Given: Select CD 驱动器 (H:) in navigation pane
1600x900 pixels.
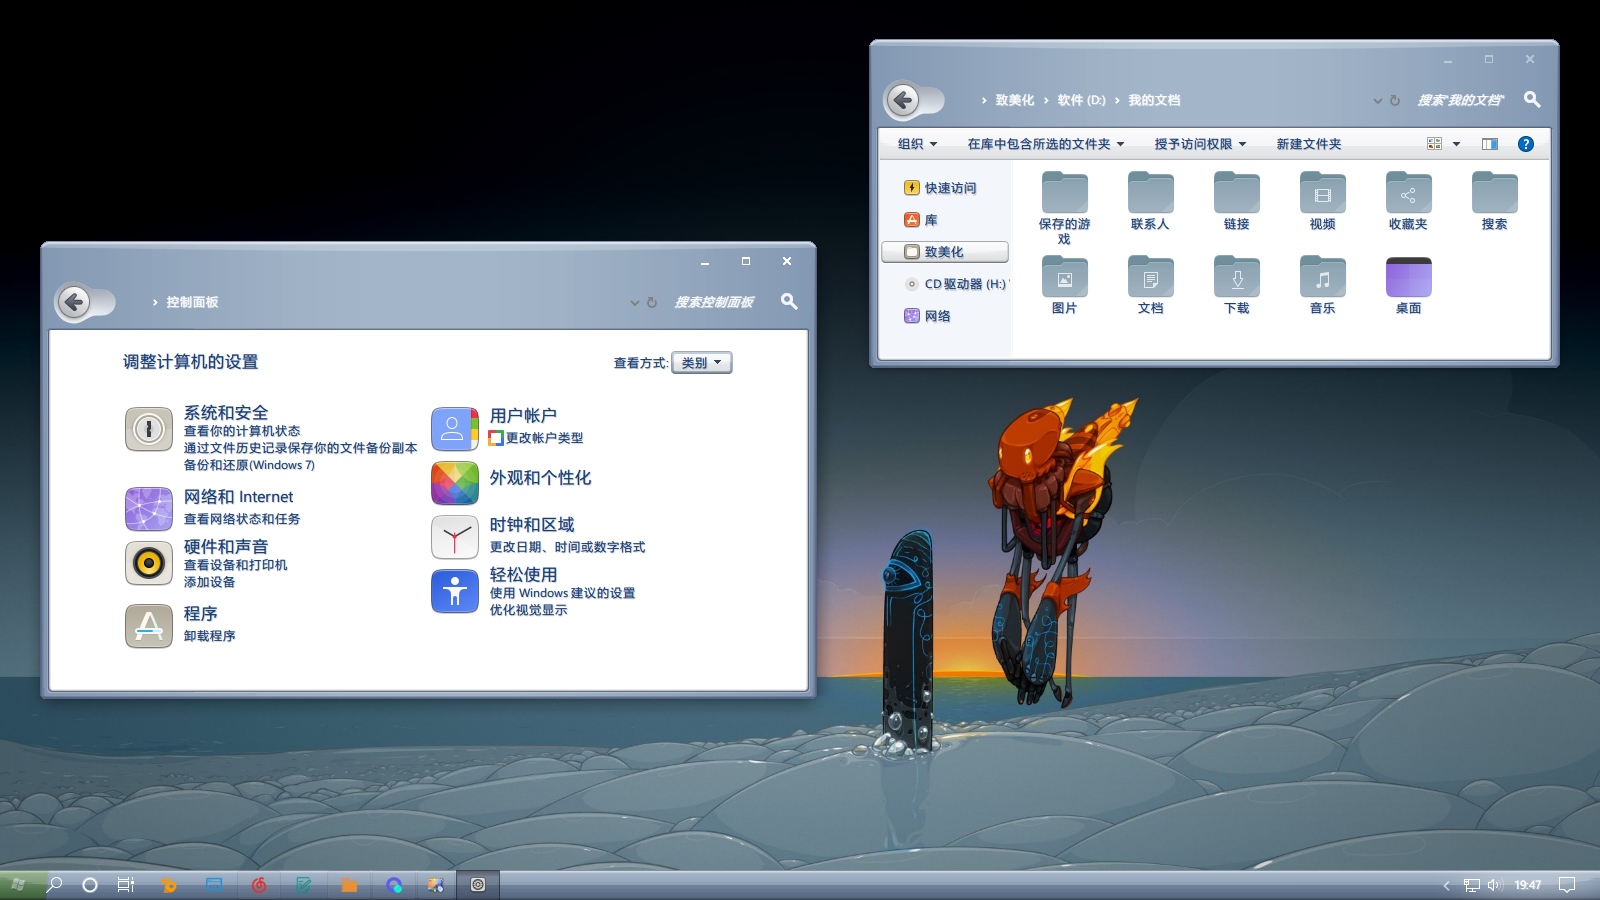Looking at the screenshot, I should pos(956,284).
